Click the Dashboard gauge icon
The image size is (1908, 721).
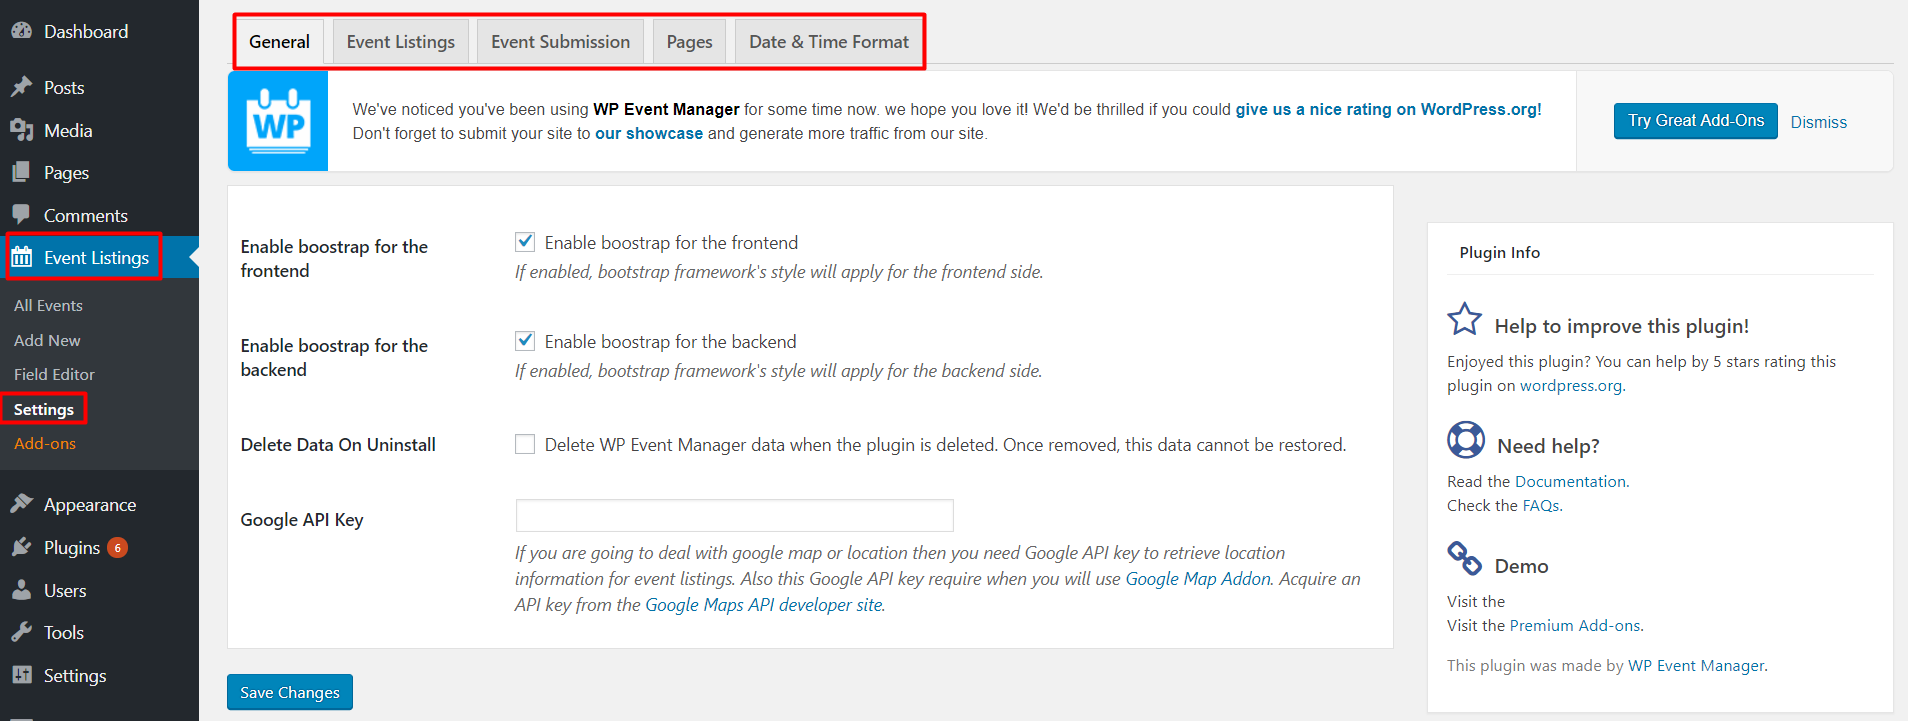21,31
